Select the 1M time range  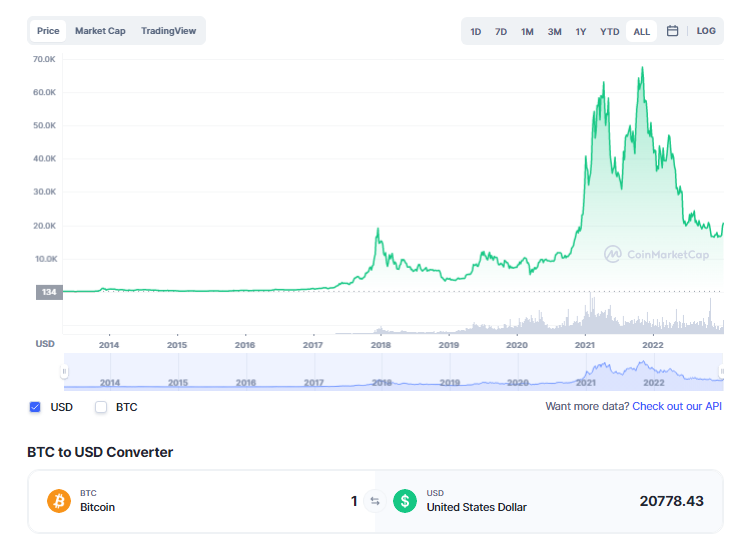tap(527, 31)
